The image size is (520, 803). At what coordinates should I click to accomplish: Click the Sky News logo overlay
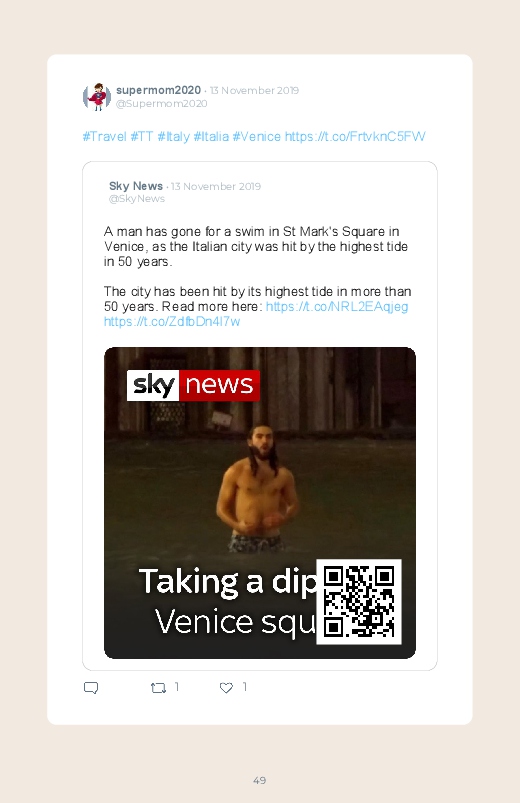193,385
